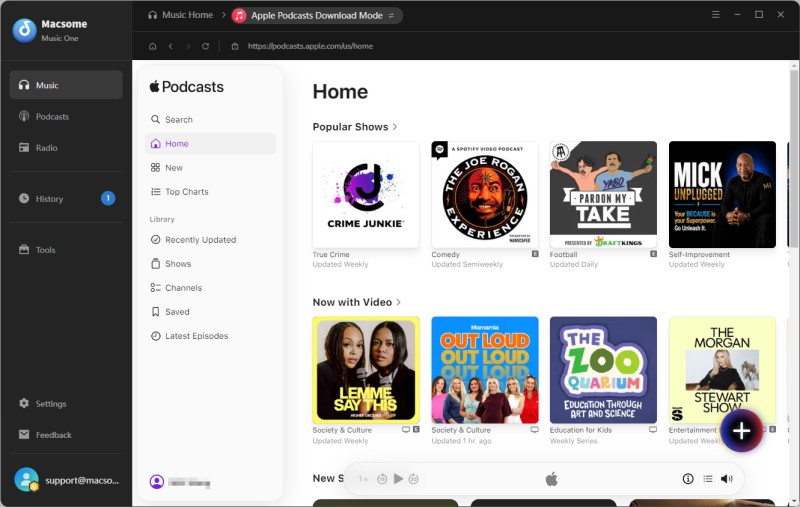Skip back 15 seconds in player
Viewport: 800px width, 507px height.
pyautogui.click(x=382, y=478)
